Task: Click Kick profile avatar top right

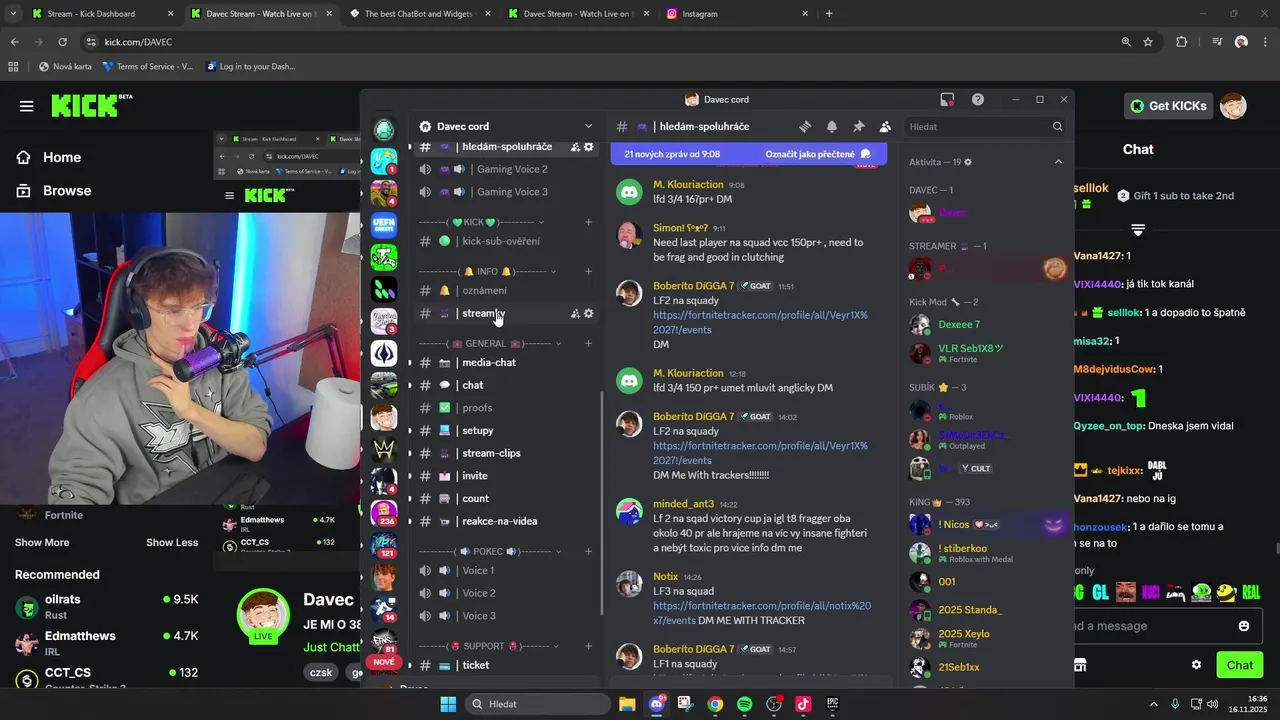Action: pos(1233,106)
